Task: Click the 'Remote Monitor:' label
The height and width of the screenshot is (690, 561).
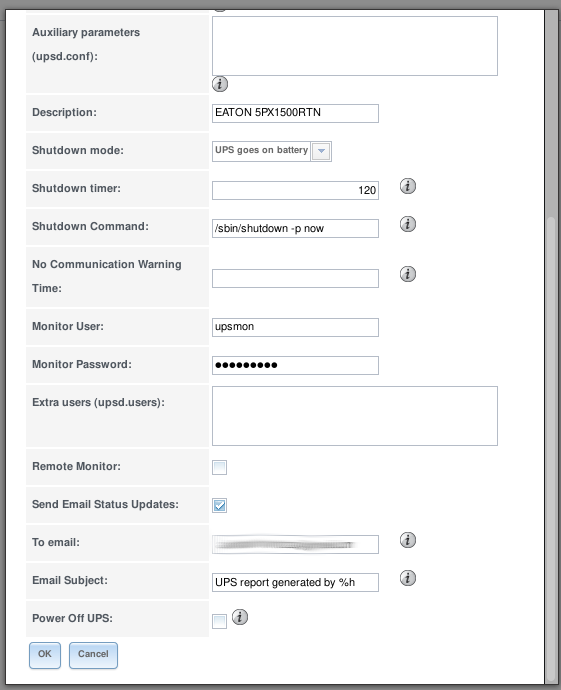Action: (77, 466)
